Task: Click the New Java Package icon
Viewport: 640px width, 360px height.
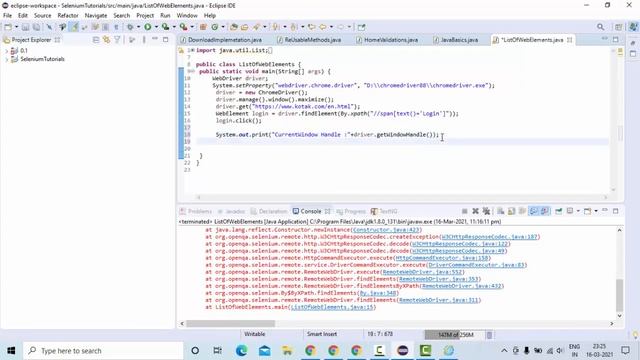Action: coord(203,27)
